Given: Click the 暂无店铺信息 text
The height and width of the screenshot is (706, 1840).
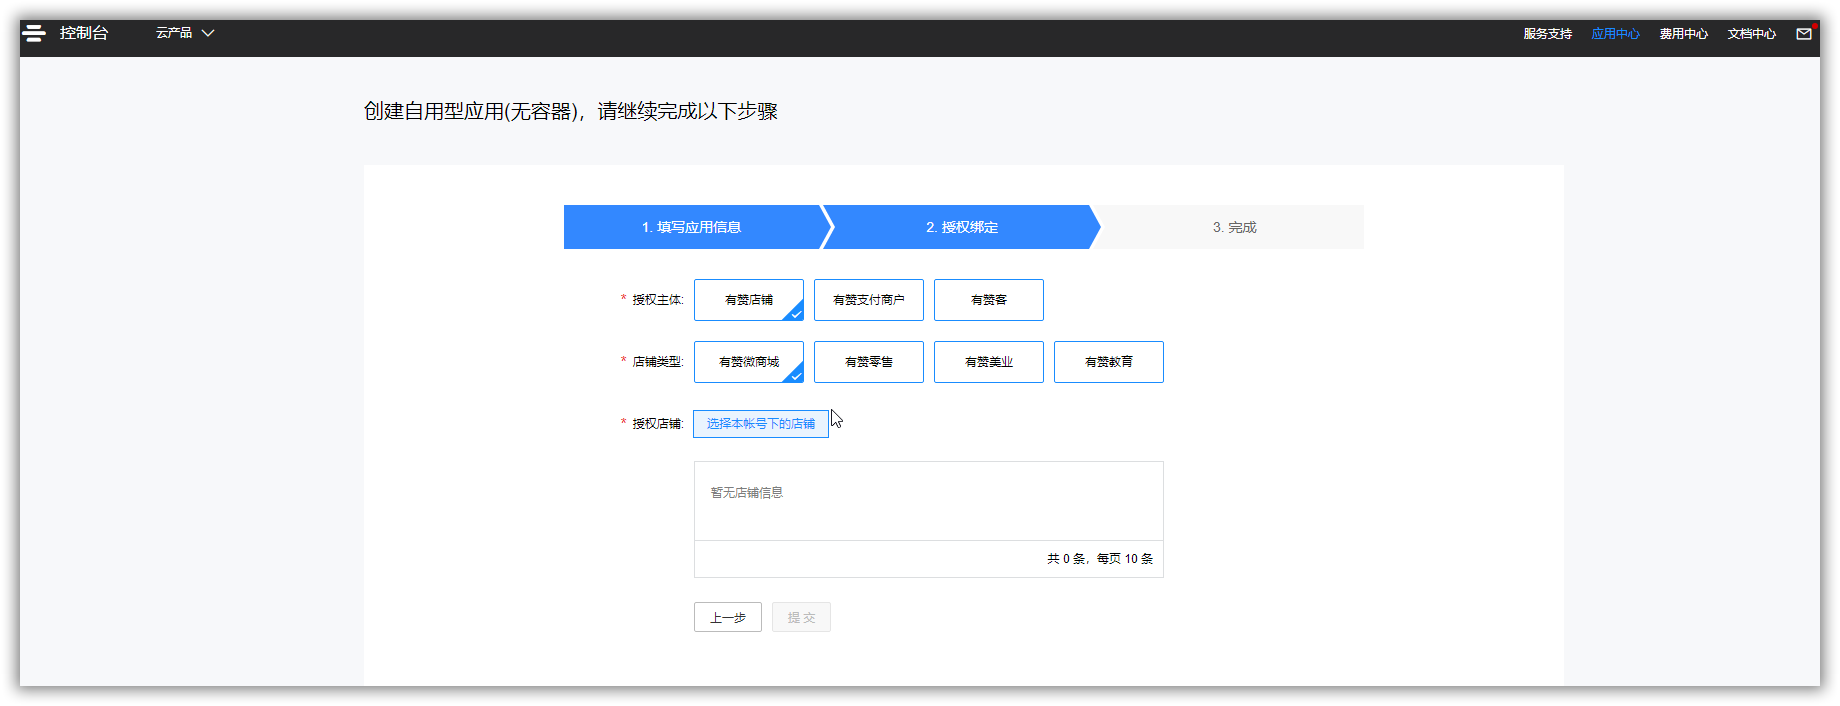Looking at the screenshot, I should click(x=747, y=493).
